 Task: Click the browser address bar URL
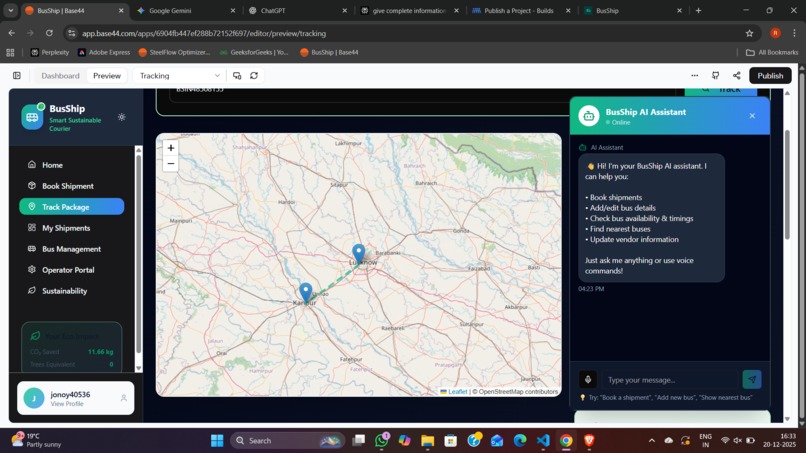coord(204,33)
